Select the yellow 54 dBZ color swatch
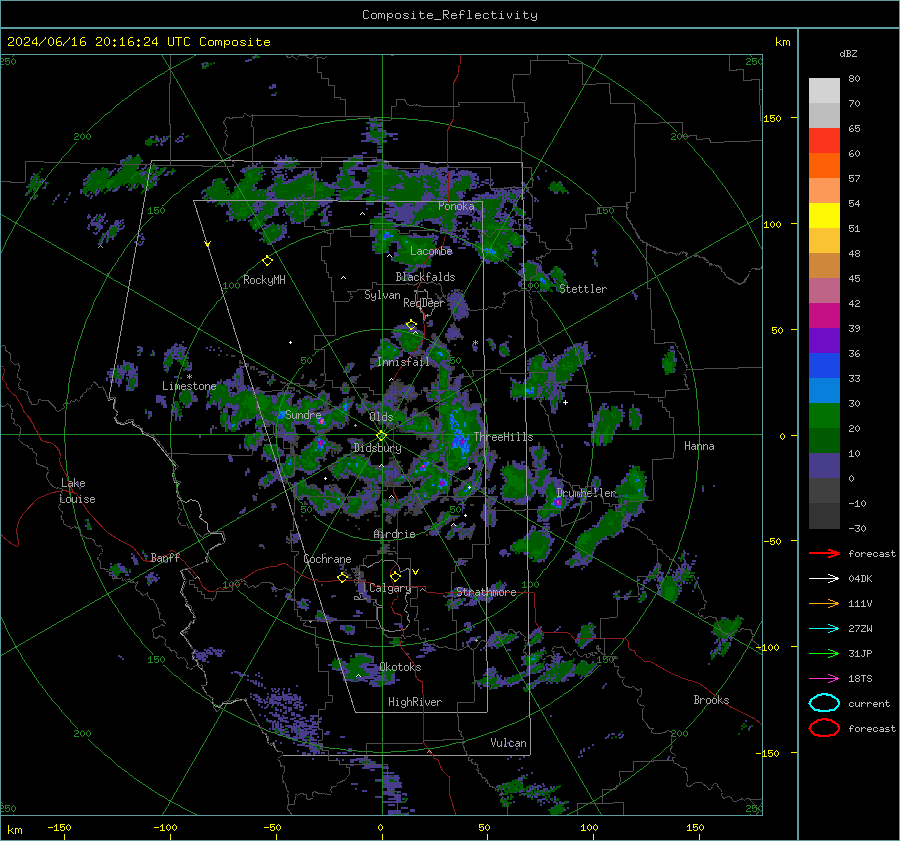The height and width of the screenshot is (841, 900). (824, 216)
